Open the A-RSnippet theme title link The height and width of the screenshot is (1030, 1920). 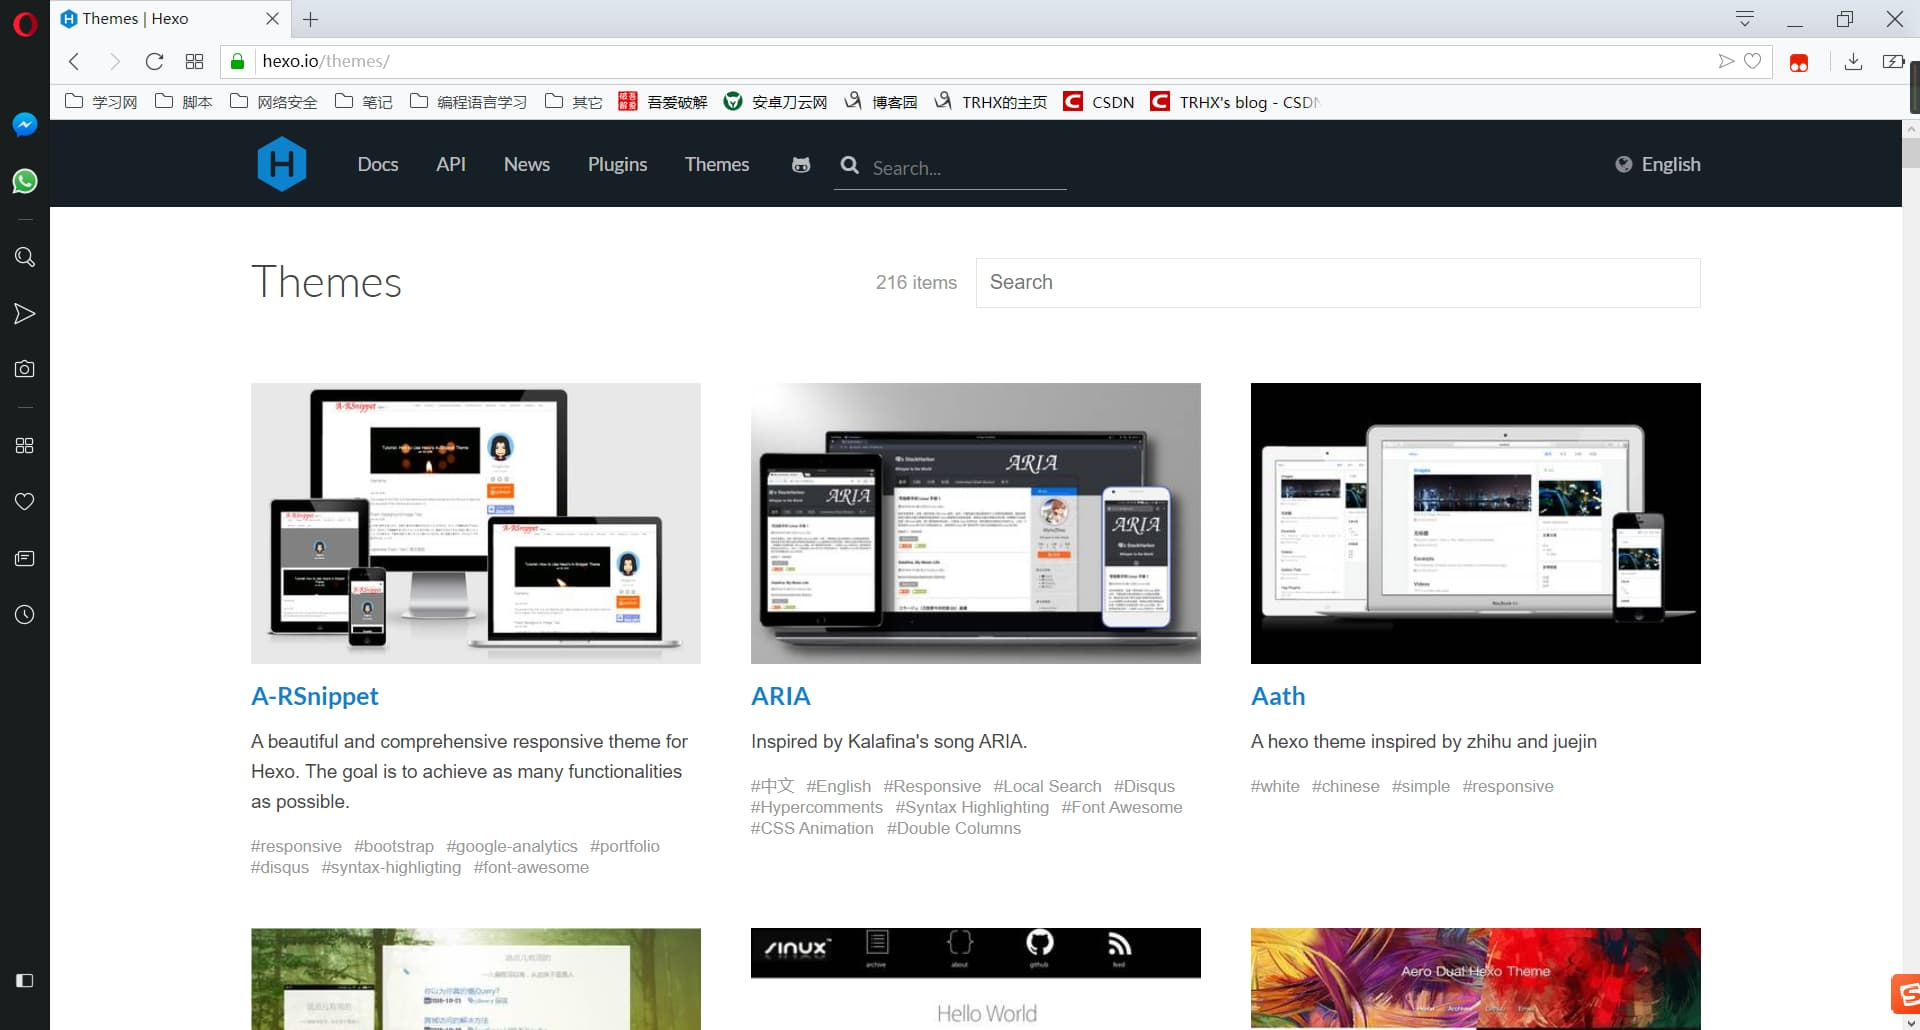(315, 696)
